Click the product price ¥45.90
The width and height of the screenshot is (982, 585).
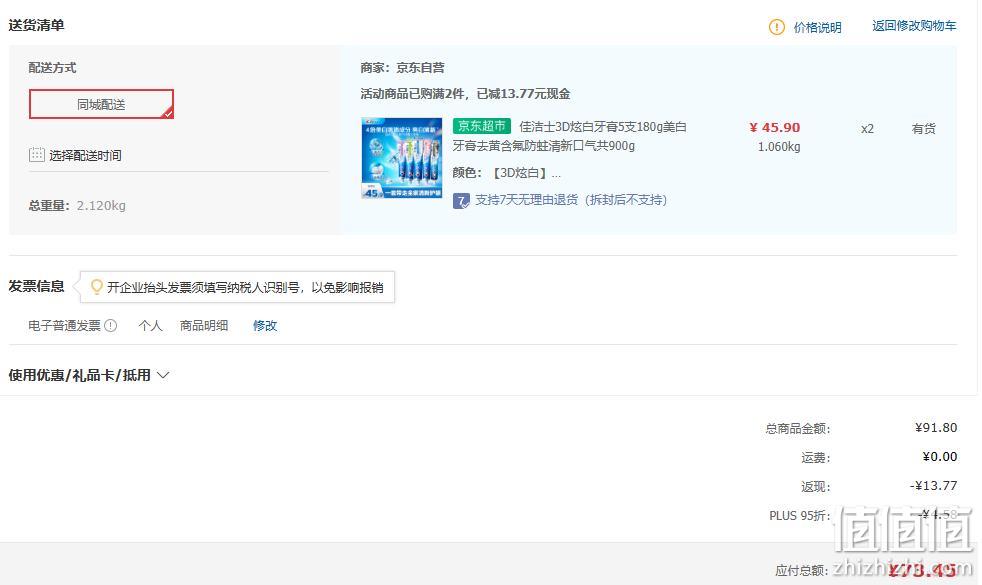pos(775,127)
